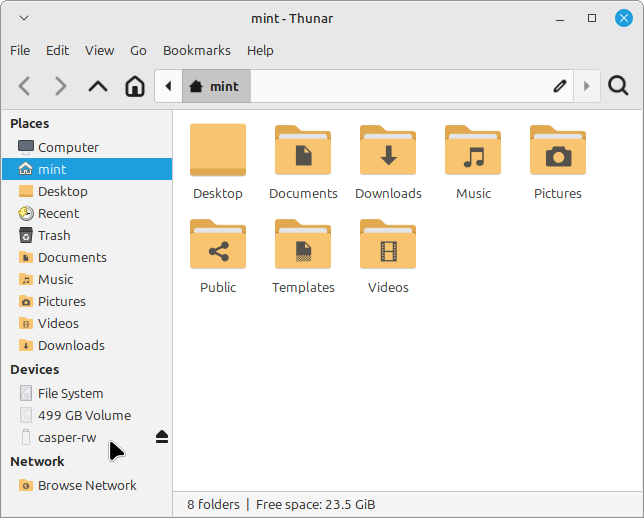Select the Documents folder icon in main view
The width and height of the screenshot is (644, 518).
tap(303, 150)
